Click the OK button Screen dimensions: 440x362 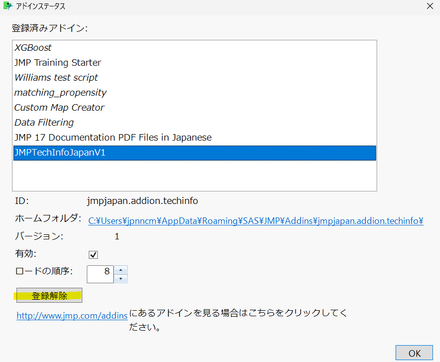[x=414, y=353]
